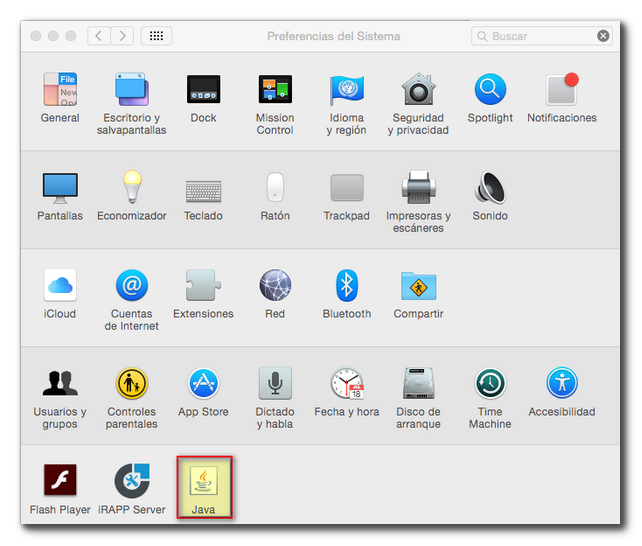Open Seguridad y privacidad pane
Image resolution: width=642 pixels, height=546 pixels.
[418, 90]
